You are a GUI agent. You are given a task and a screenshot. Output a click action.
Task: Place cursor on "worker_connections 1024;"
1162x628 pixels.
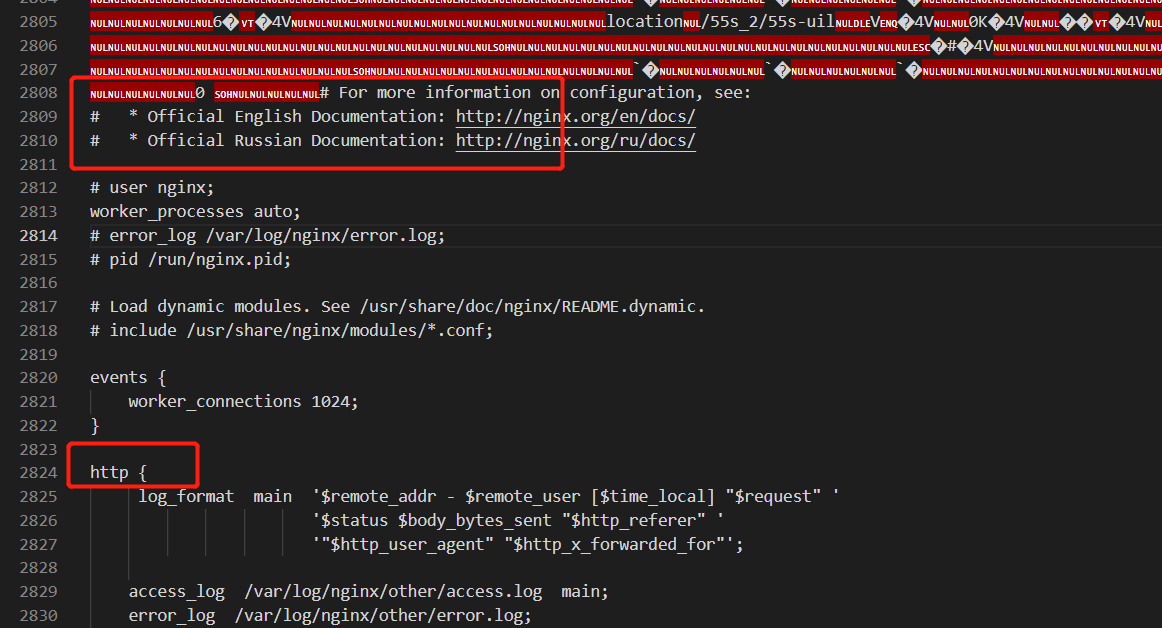click(x=243, y=401)
